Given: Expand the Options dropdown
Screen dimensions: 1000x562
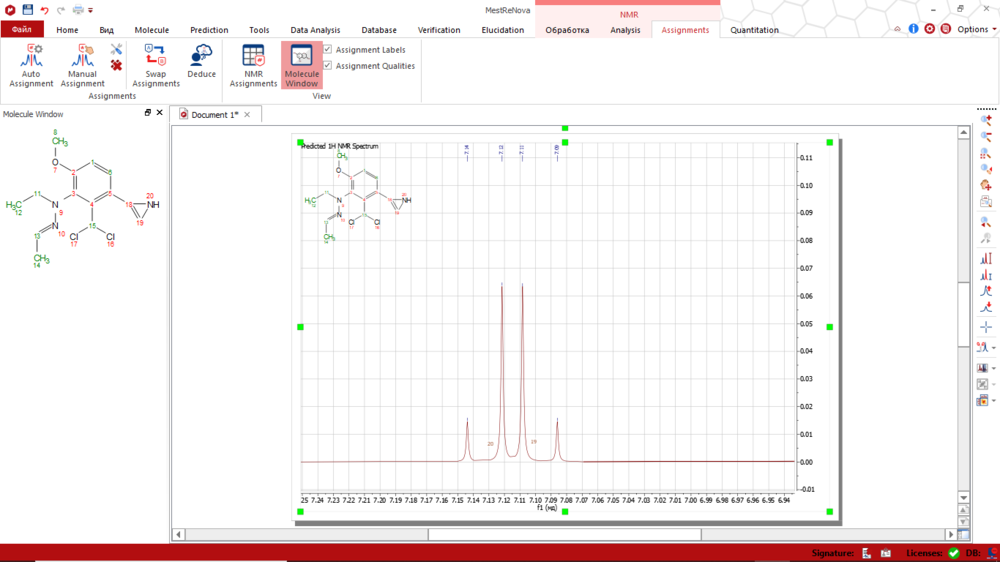Looking at the screenshot, I should (x=977, y=29).
